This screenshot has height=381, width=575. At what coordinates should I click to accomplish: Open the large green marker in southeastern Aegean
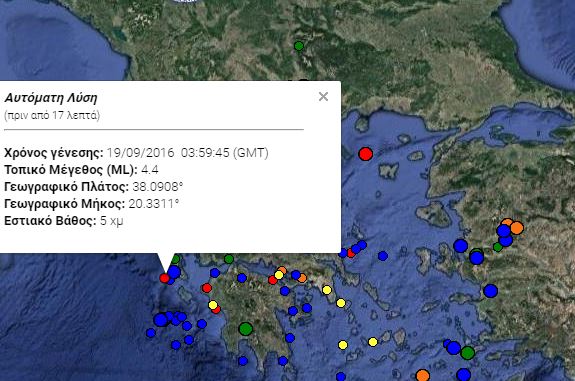pyautogui.click(x=468, y=353)
